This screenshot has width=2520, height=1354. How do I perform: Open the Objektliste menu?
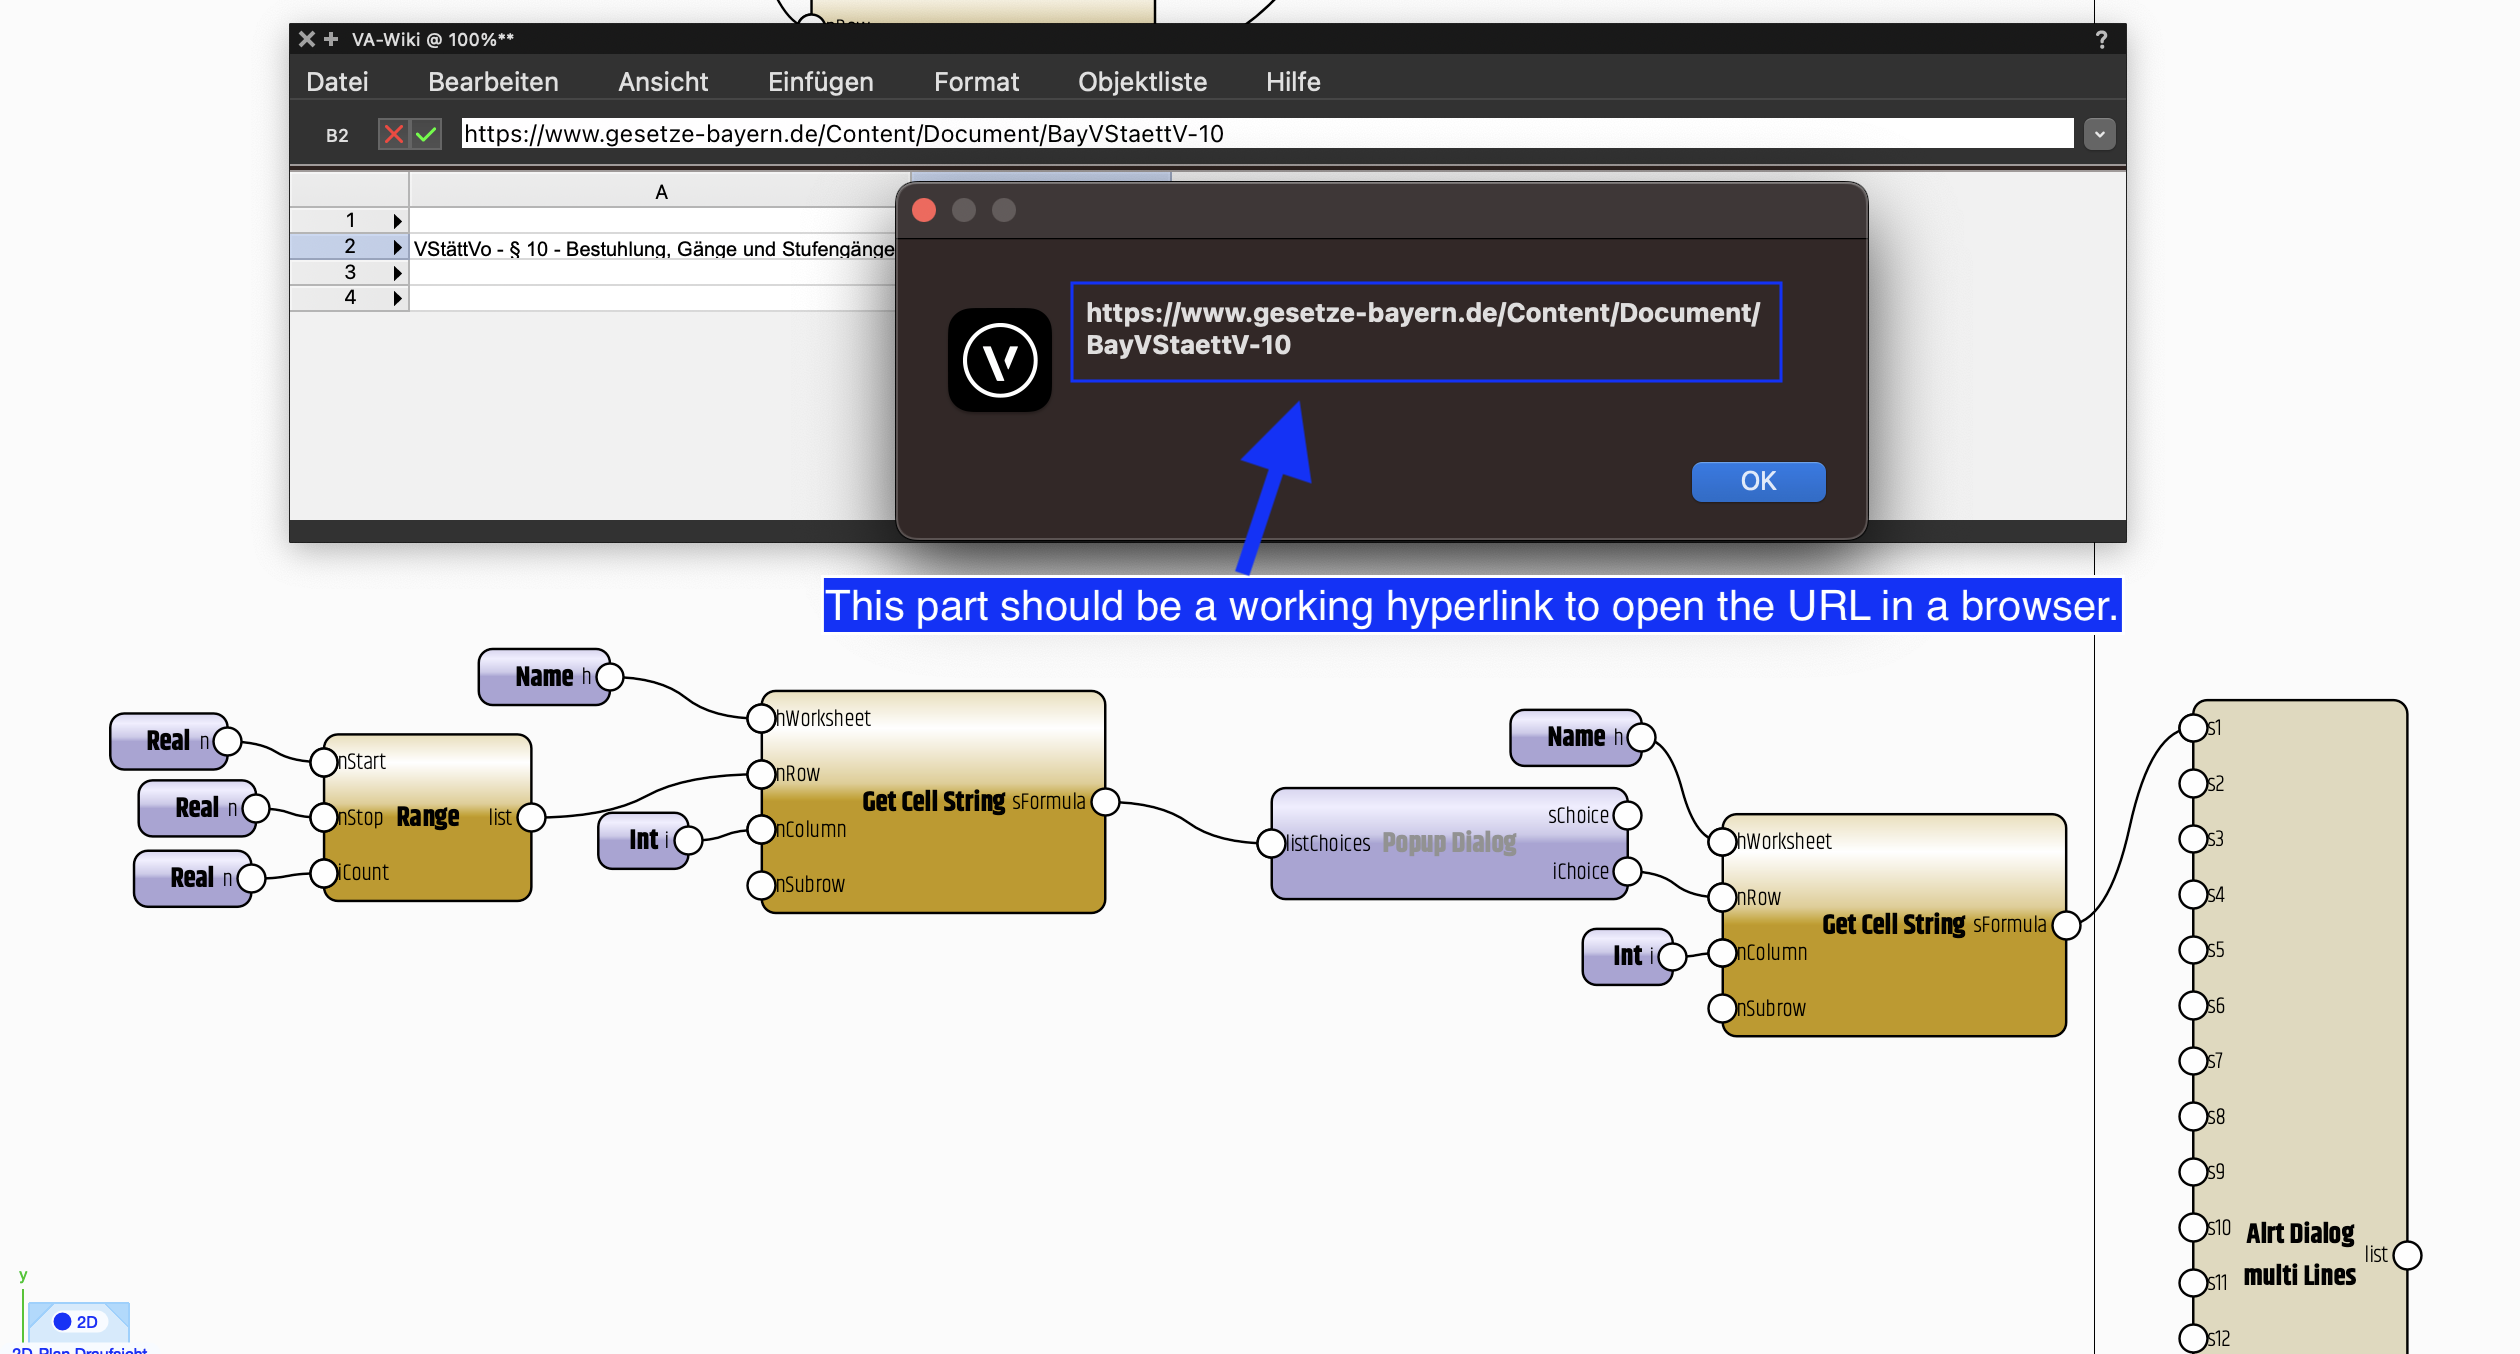pos(1142,82)
